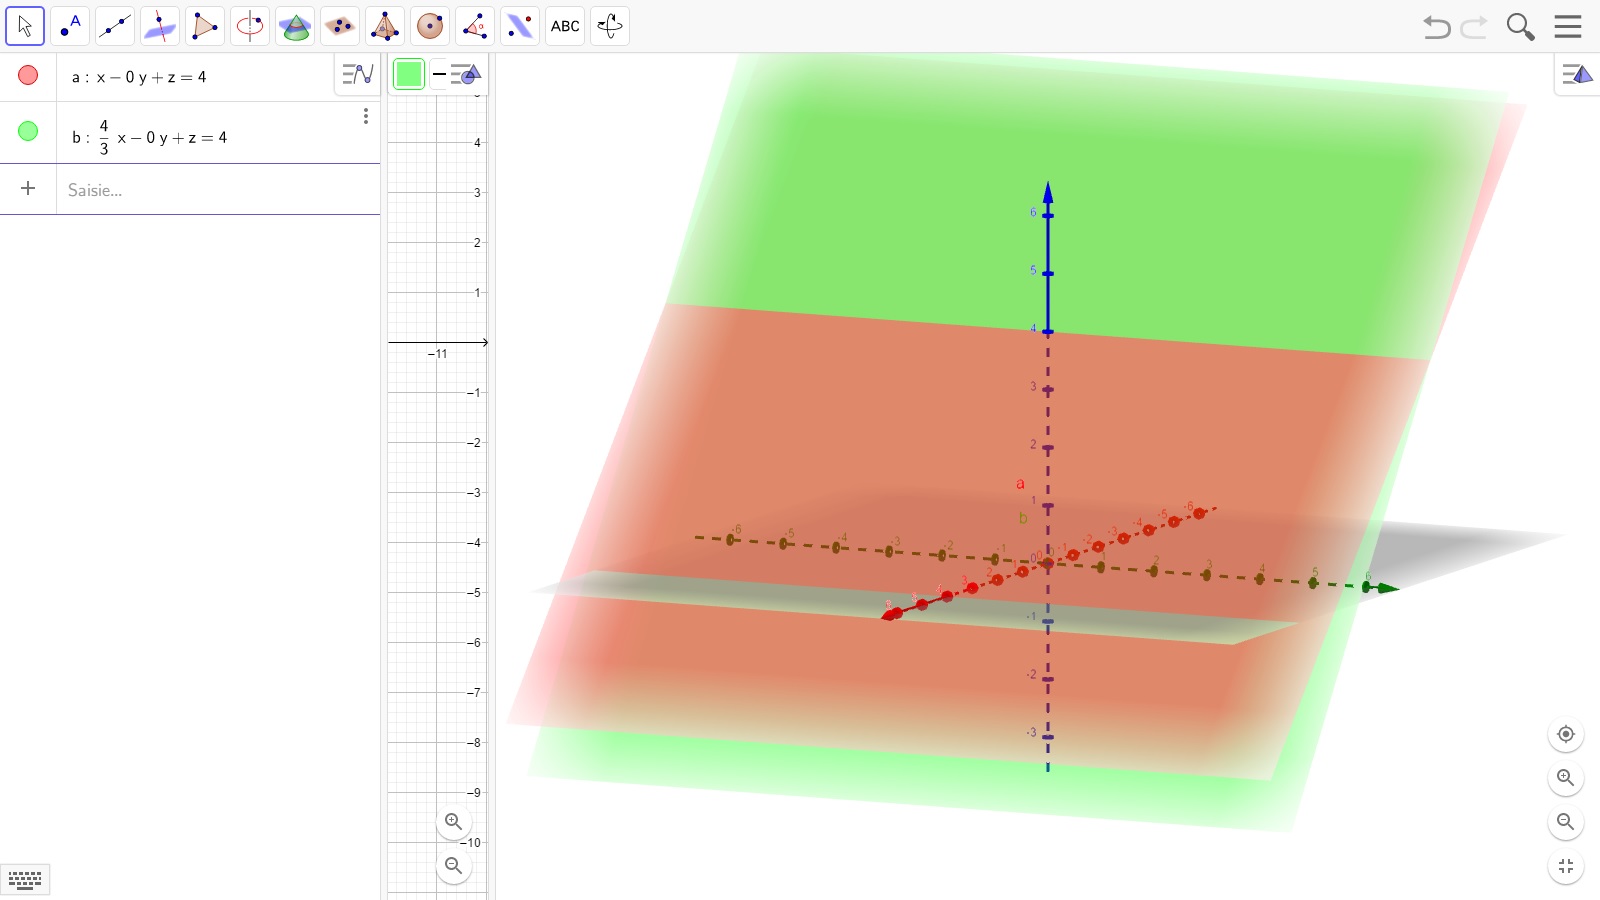
Task: Zoom in on the 3D view
Action: click(x=1566, y=778)
